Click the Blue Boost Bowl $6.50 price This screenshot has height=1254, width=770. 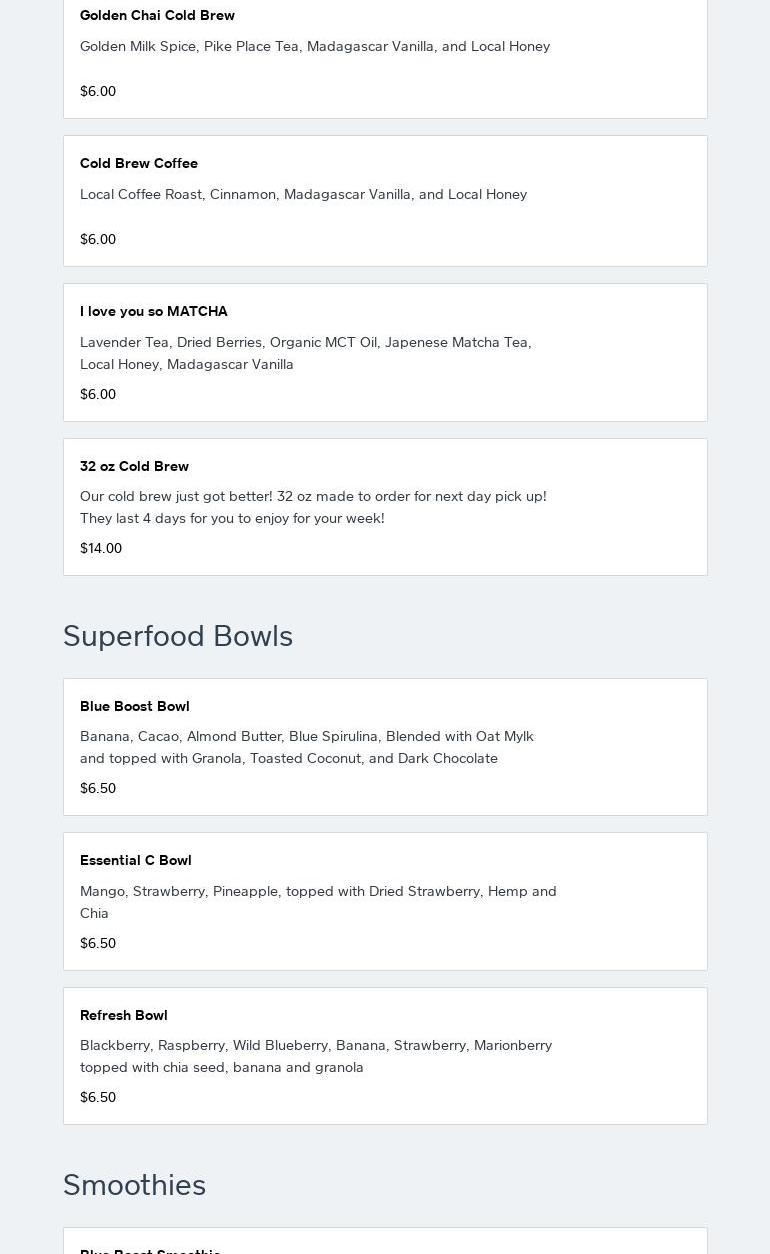pyautogui.click(x=98, y=788)
